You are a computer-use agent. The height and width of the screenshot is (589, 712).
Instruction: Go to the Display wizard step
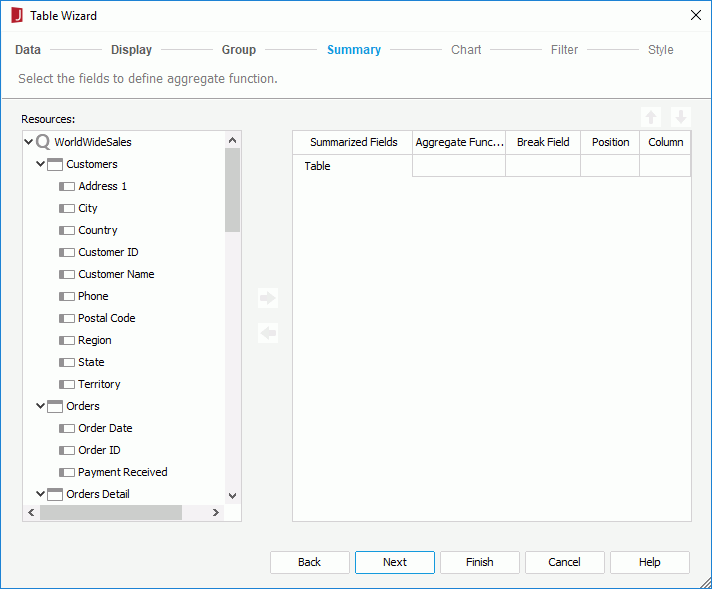tap(131, 49)
